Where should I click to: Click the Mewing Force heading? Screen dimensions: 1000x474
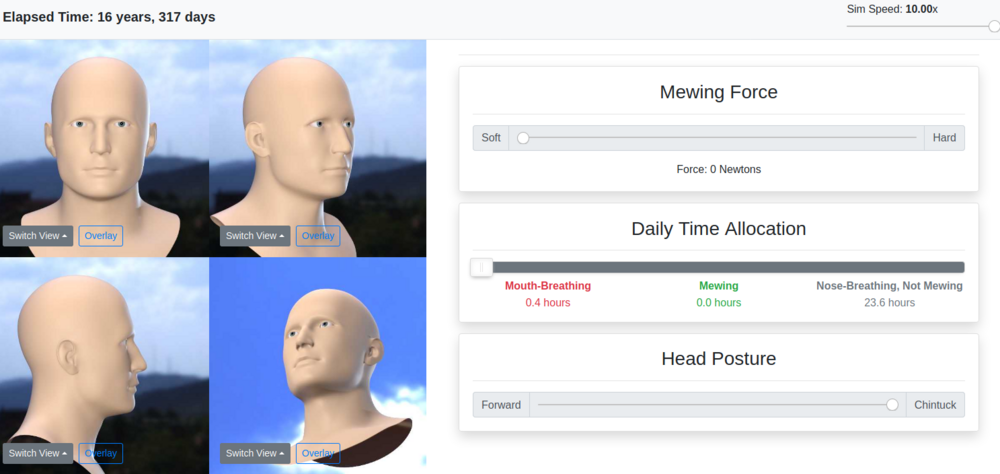[x=719, y=92]
